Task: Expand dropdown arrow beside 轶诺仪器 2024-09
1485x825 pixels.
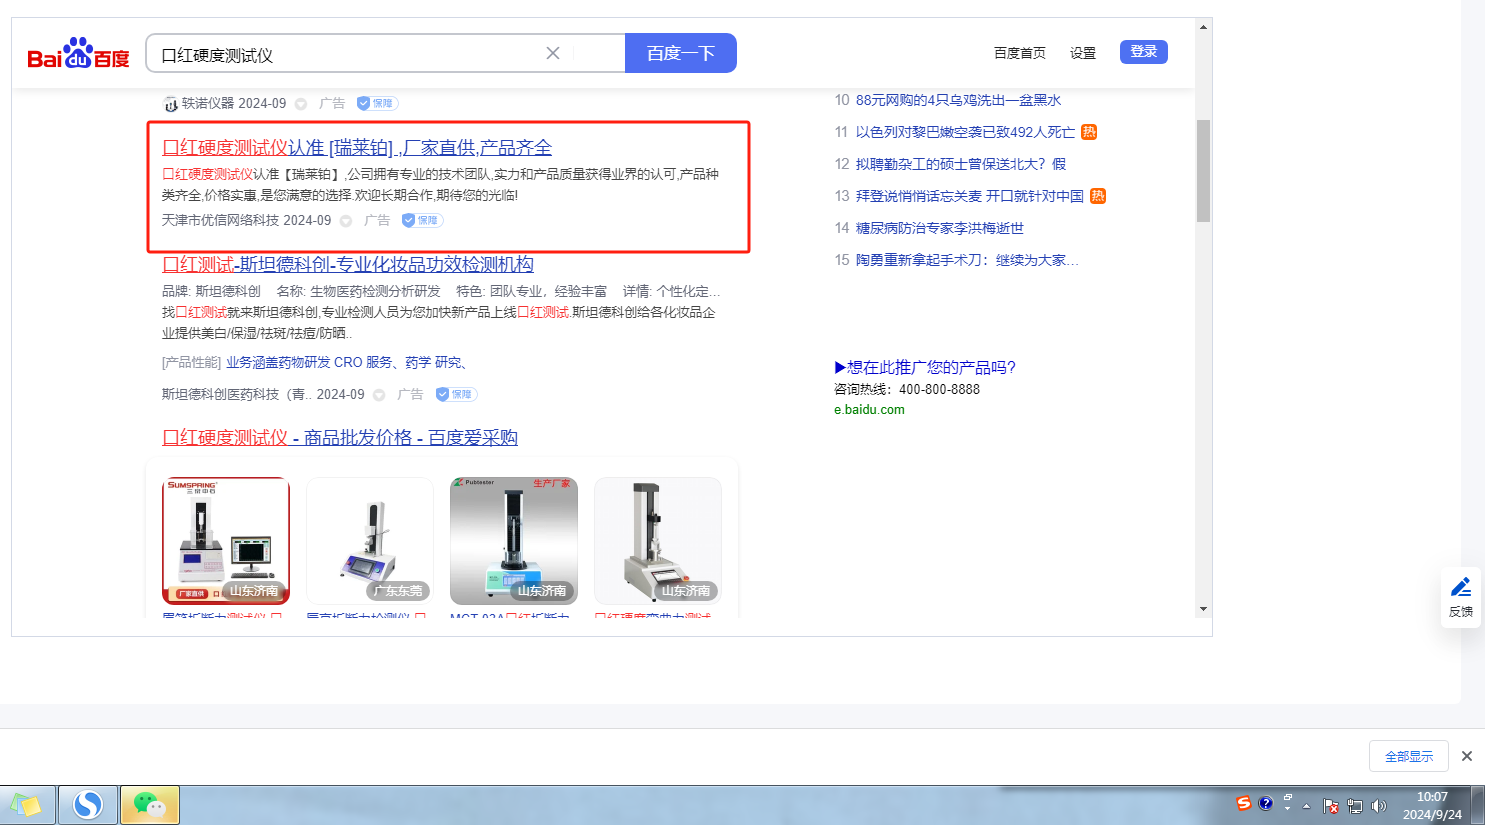Action: click(x=301, y=104)
